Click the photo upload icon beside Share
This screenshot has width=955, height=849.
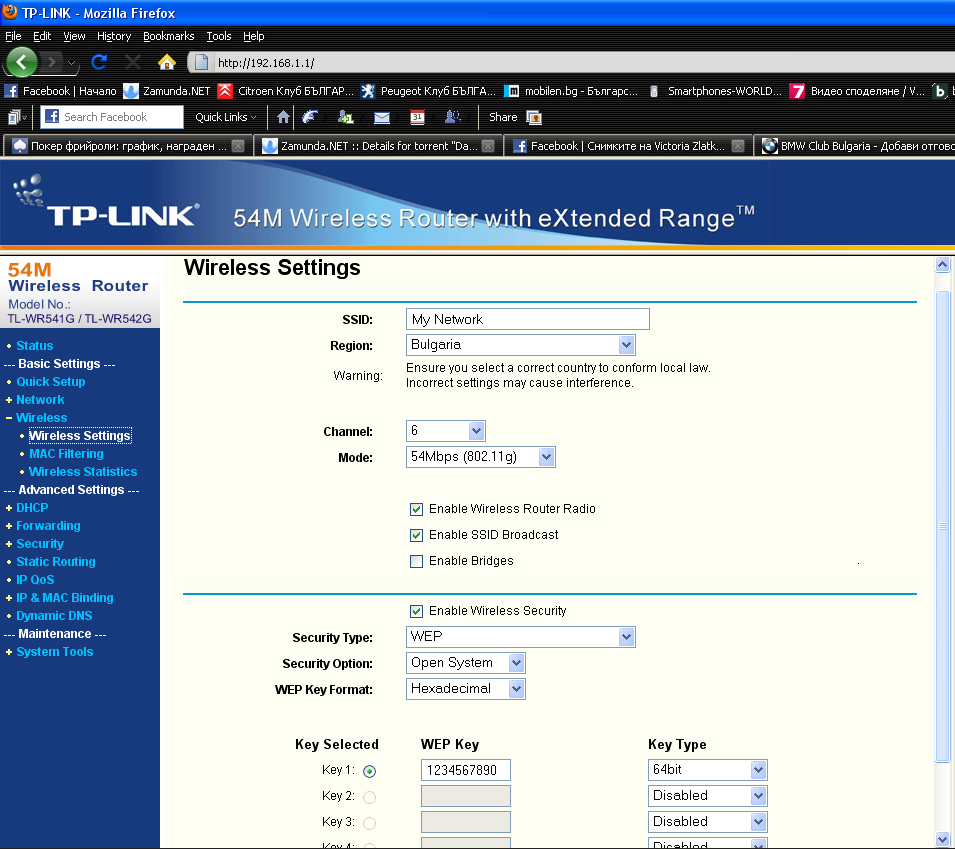(534, 117)
